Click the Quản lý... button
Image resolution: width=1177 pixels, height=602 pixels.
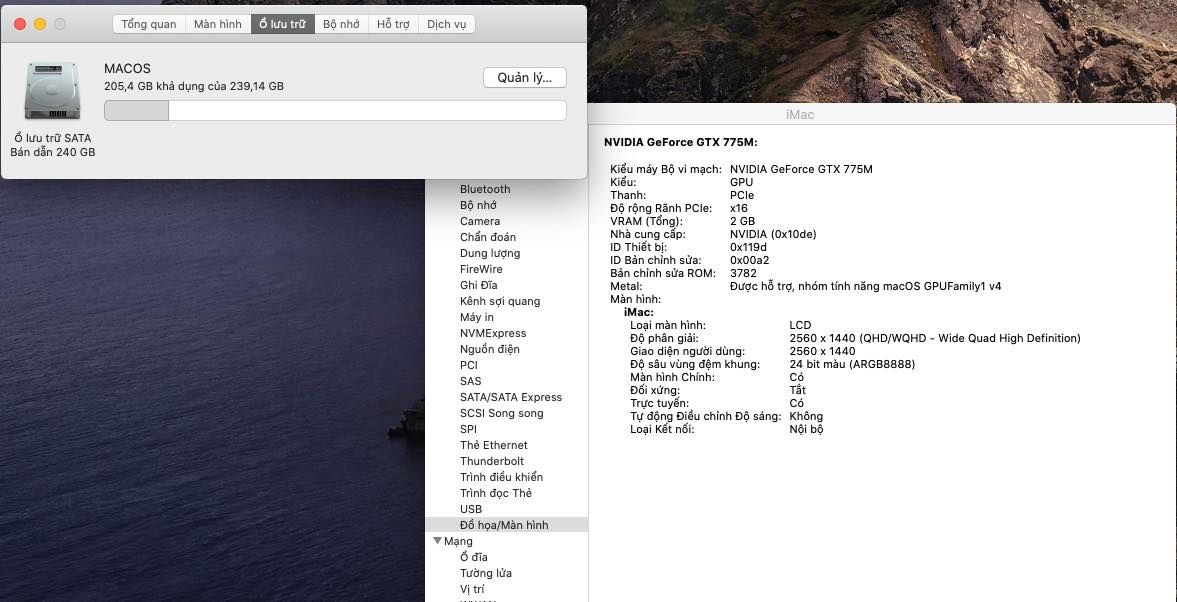(524, 77)
